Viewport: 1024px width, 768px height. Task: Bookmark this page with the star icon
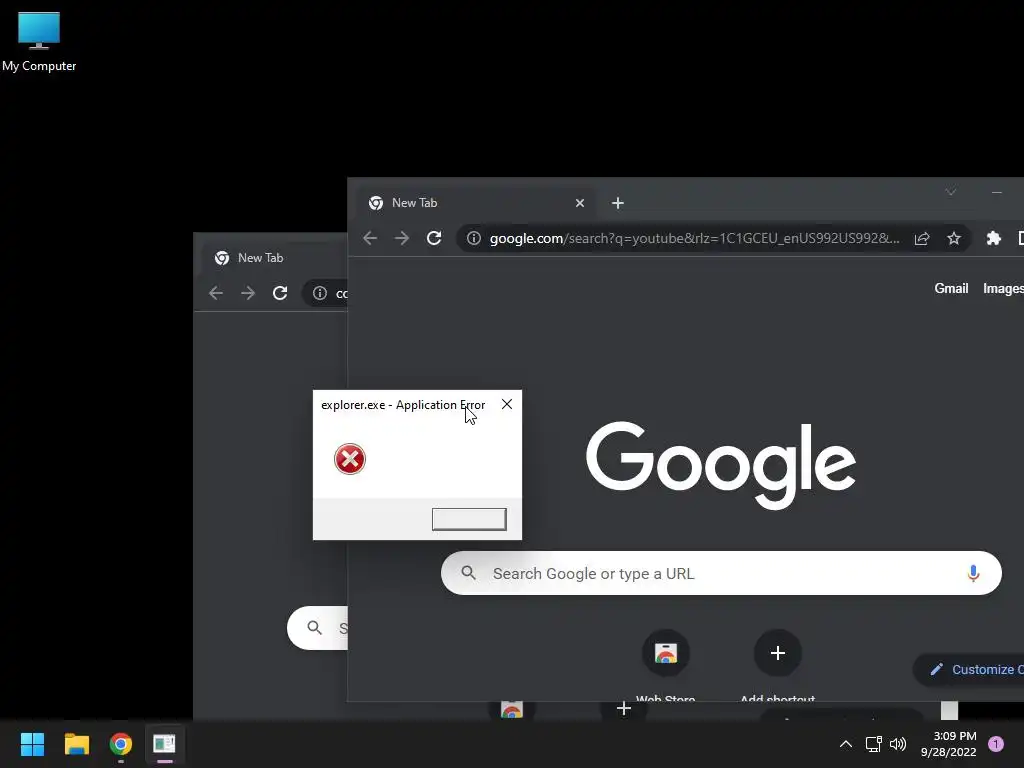pos(954,238)
